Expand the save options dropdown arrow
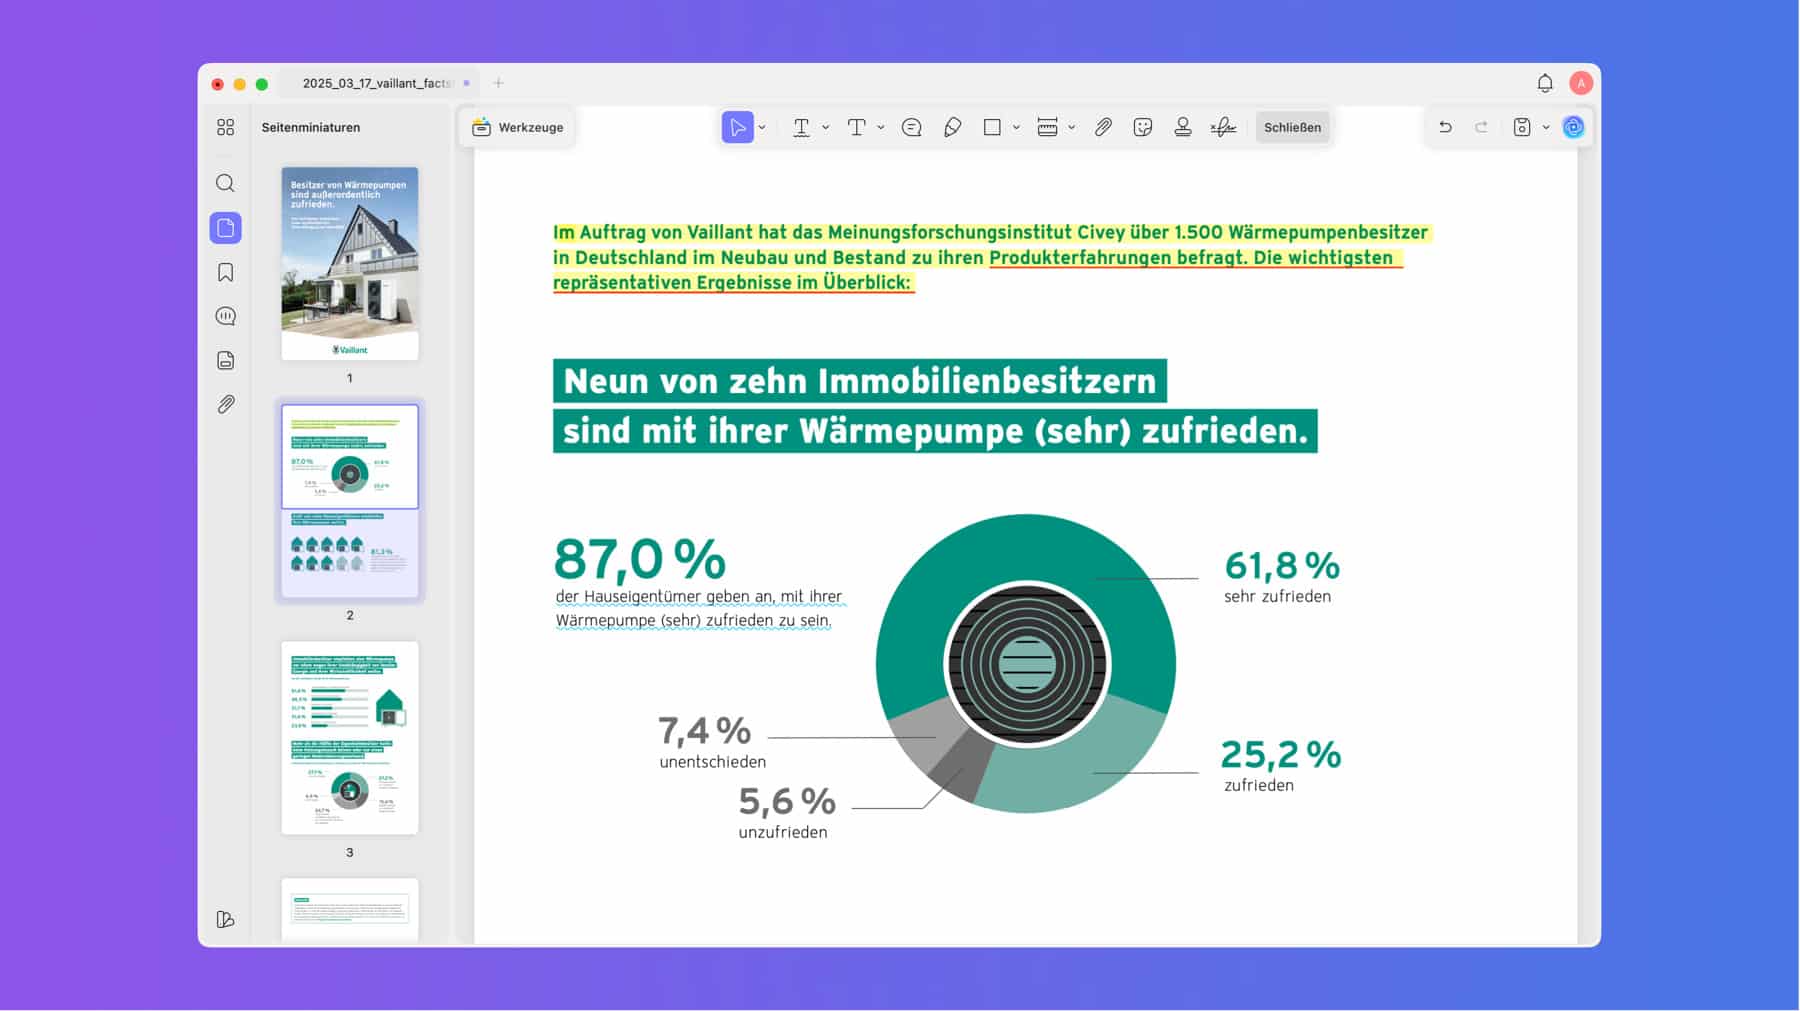The image size is (1800, 1011). (1546, 128)
